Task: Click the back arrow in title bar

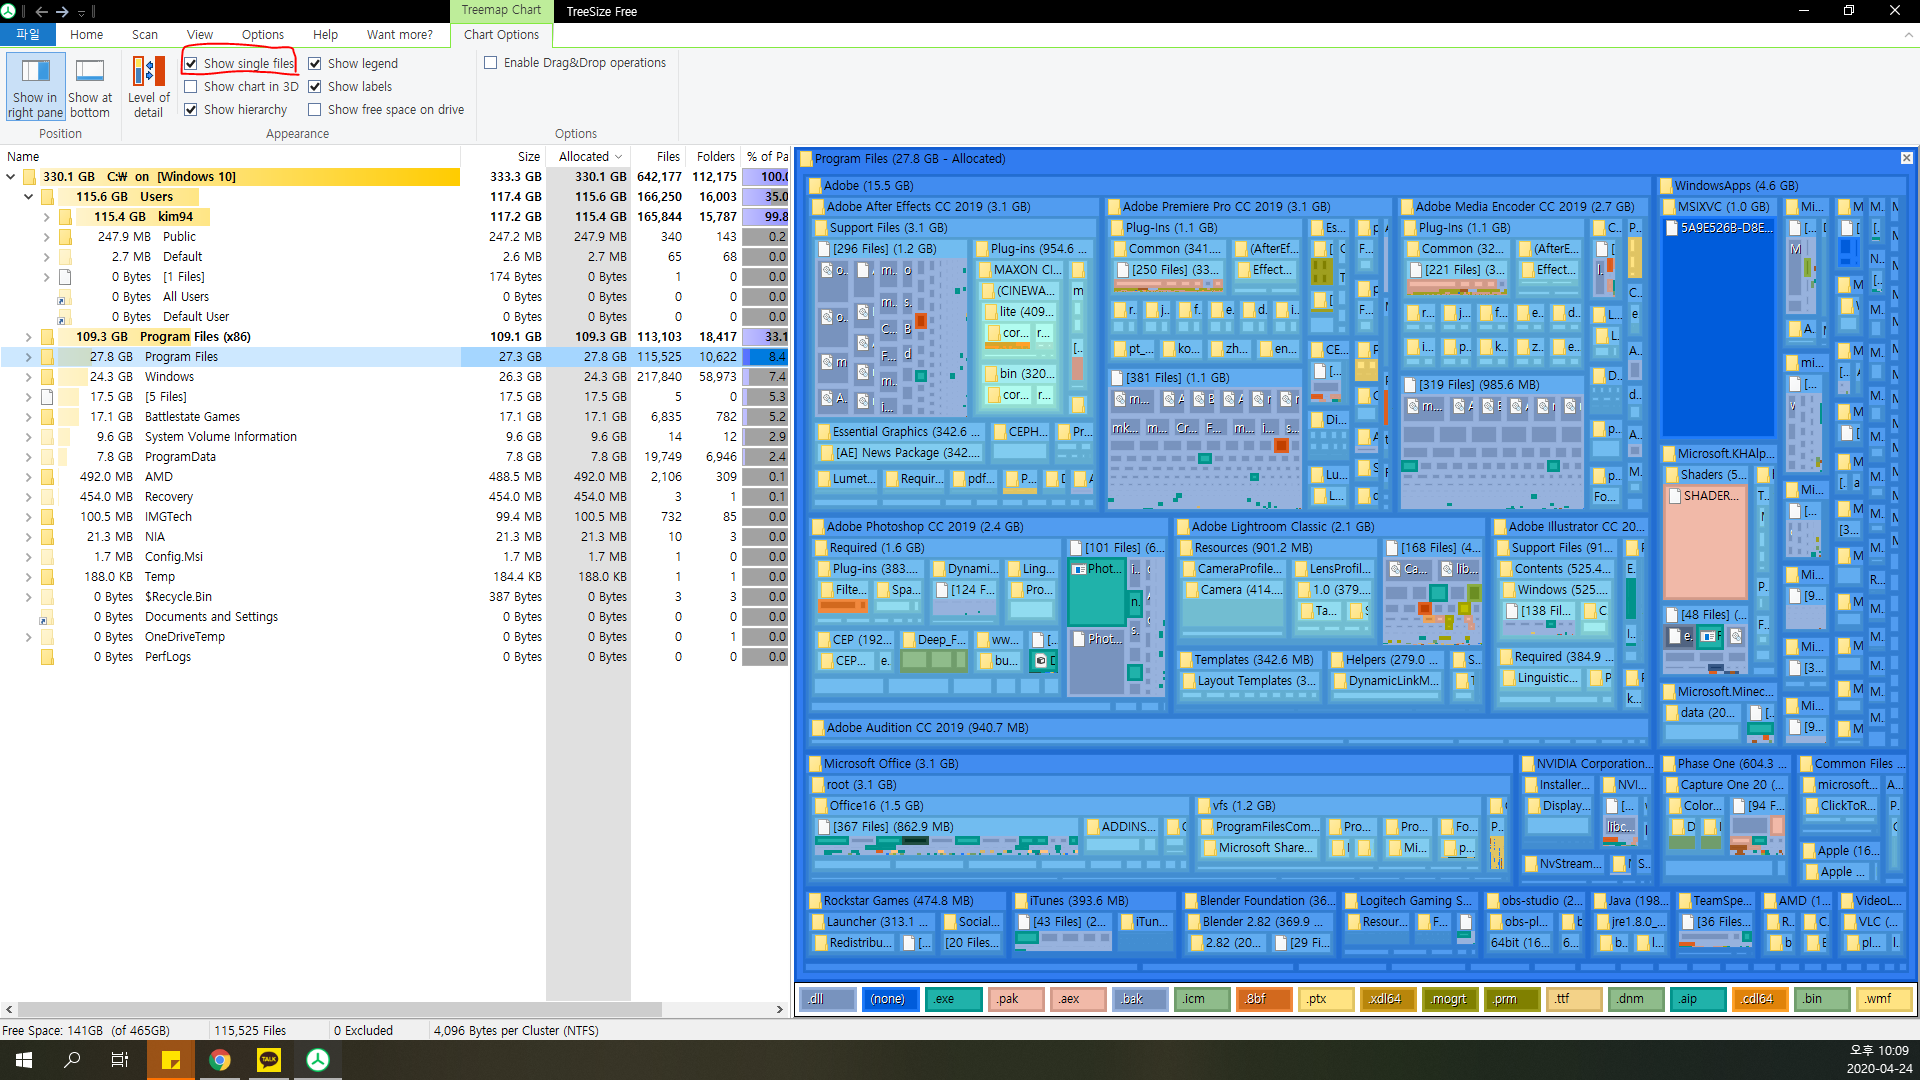Action: tap(41, 11)
